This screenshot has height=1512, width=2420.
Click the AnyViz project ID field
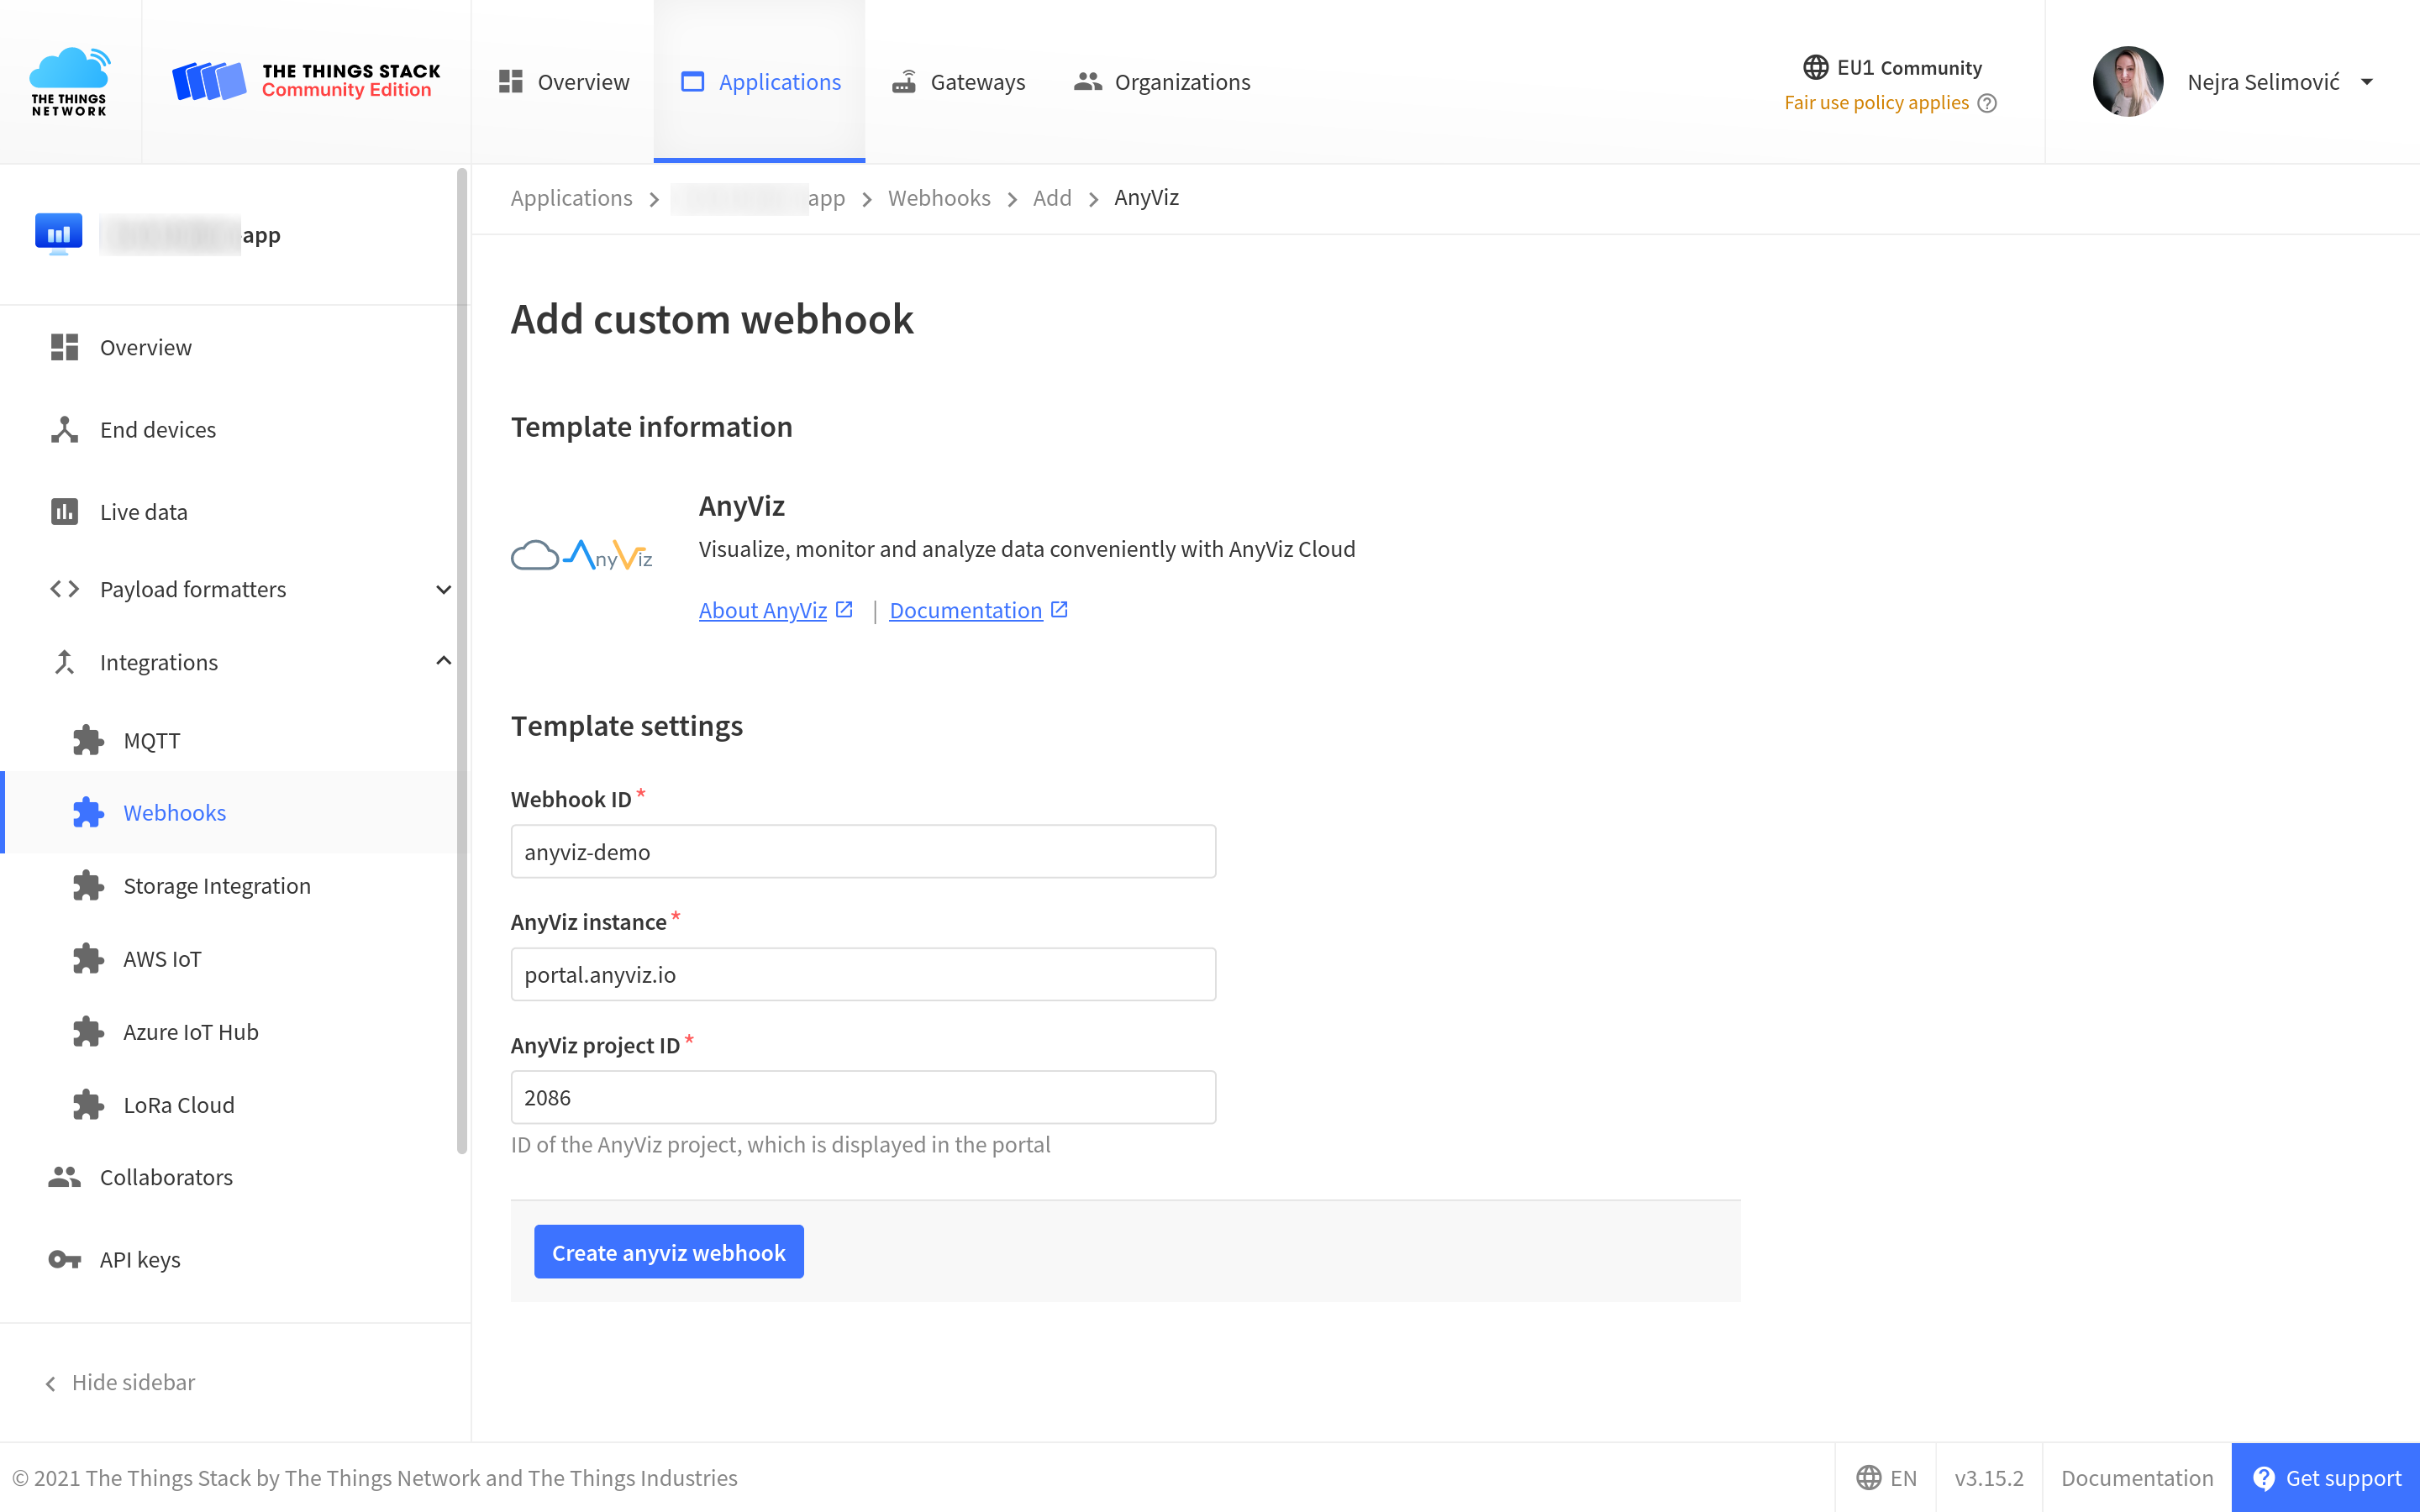(x=864, y=1095)
